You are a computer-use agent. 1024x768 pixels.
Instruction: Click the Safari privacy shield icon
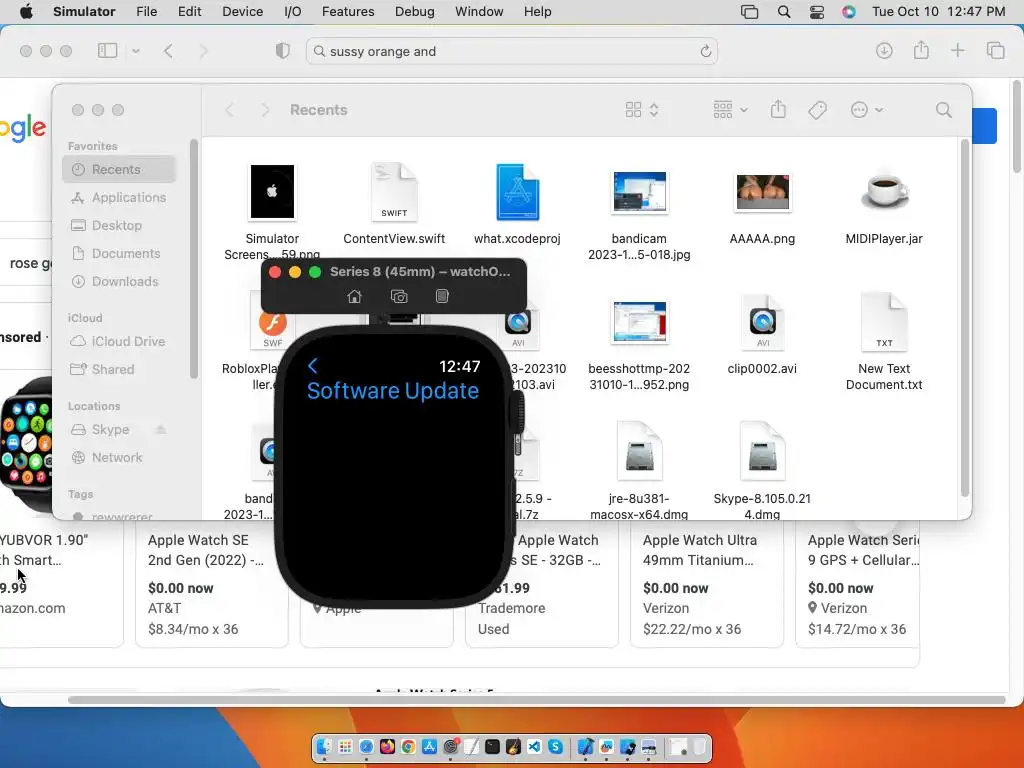[x=282, y=50]
